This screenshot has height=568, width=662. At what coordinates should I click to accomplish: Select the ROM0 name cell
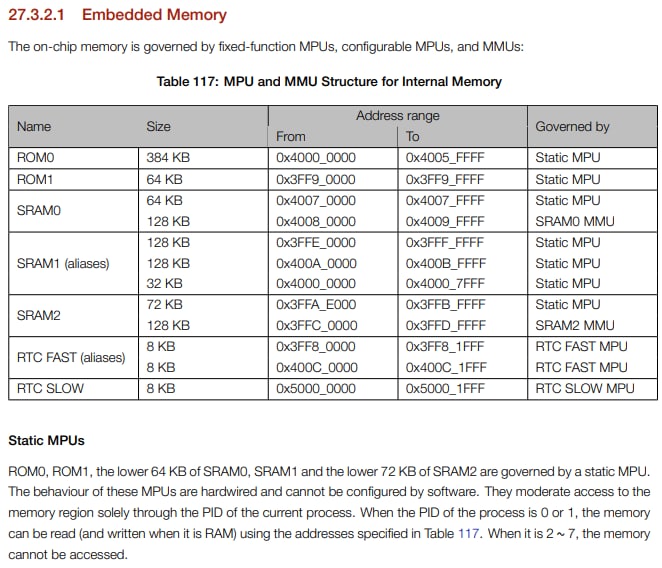click(x=36, y=157)
